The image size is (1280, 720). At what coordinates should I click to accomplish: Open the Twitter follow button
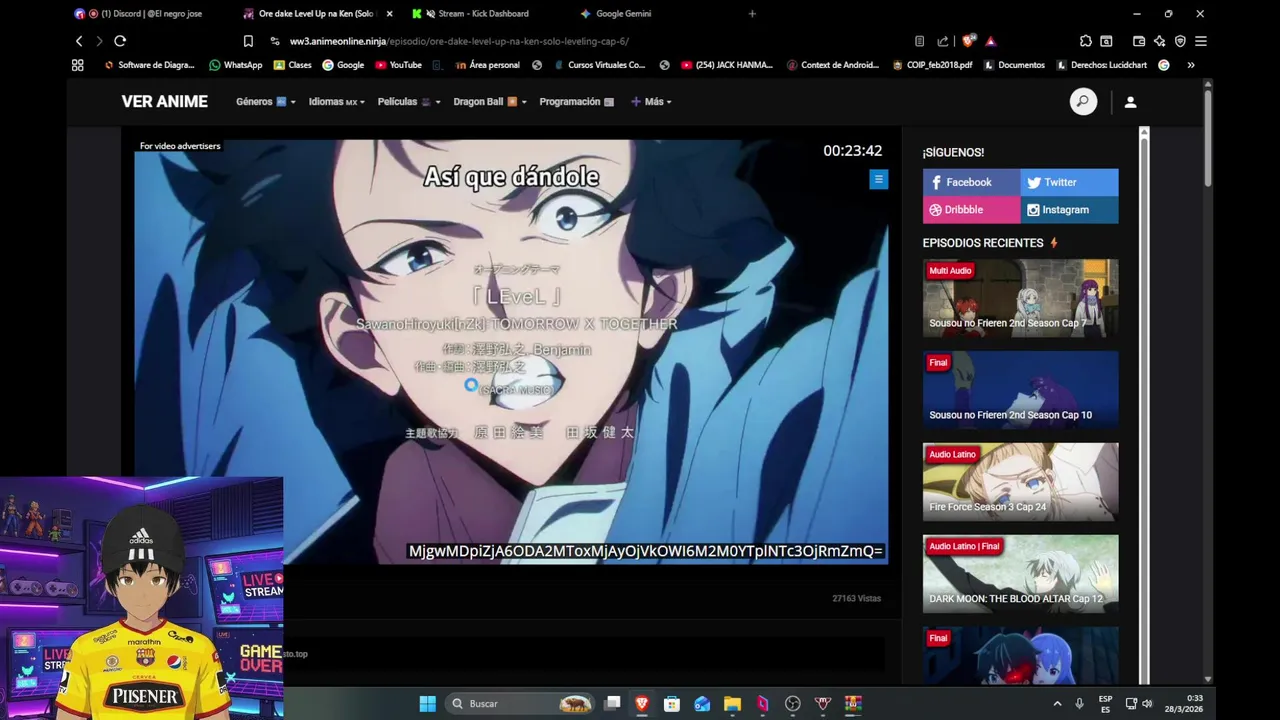coord(1069,182)
